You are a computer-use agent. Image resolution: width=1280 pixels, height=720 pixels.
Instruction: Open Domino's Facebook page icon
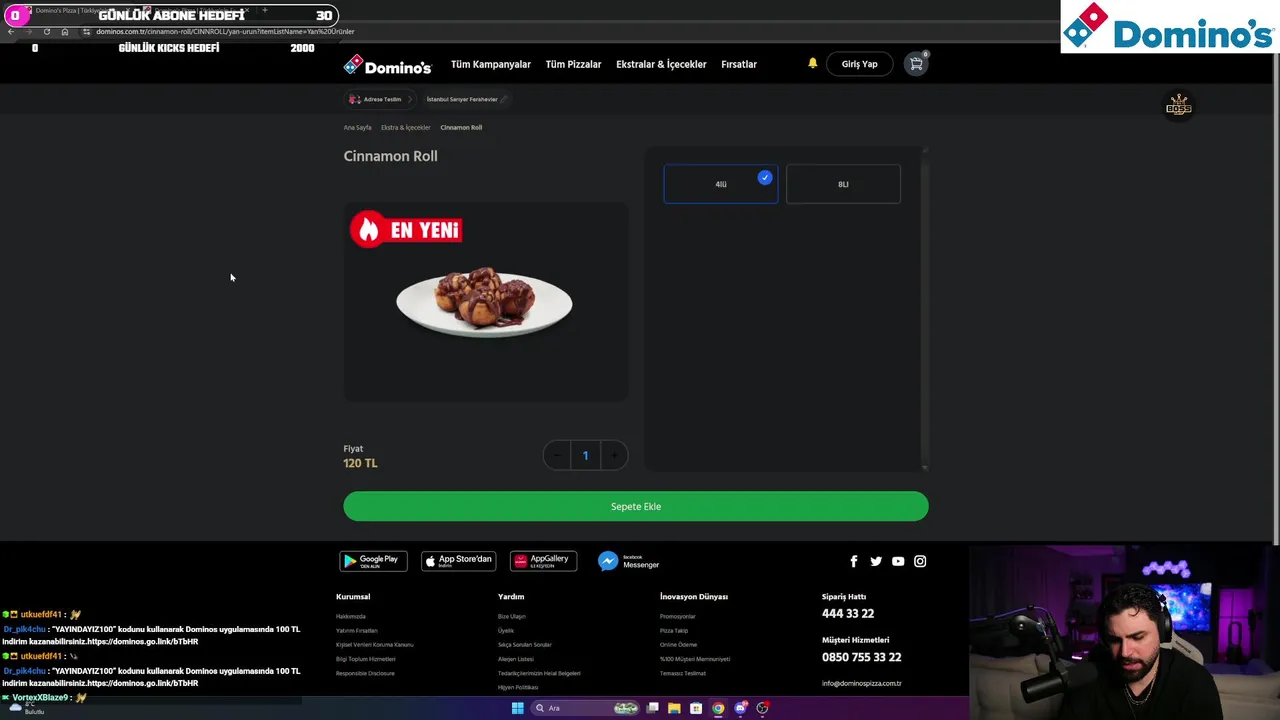click(853, 561)
